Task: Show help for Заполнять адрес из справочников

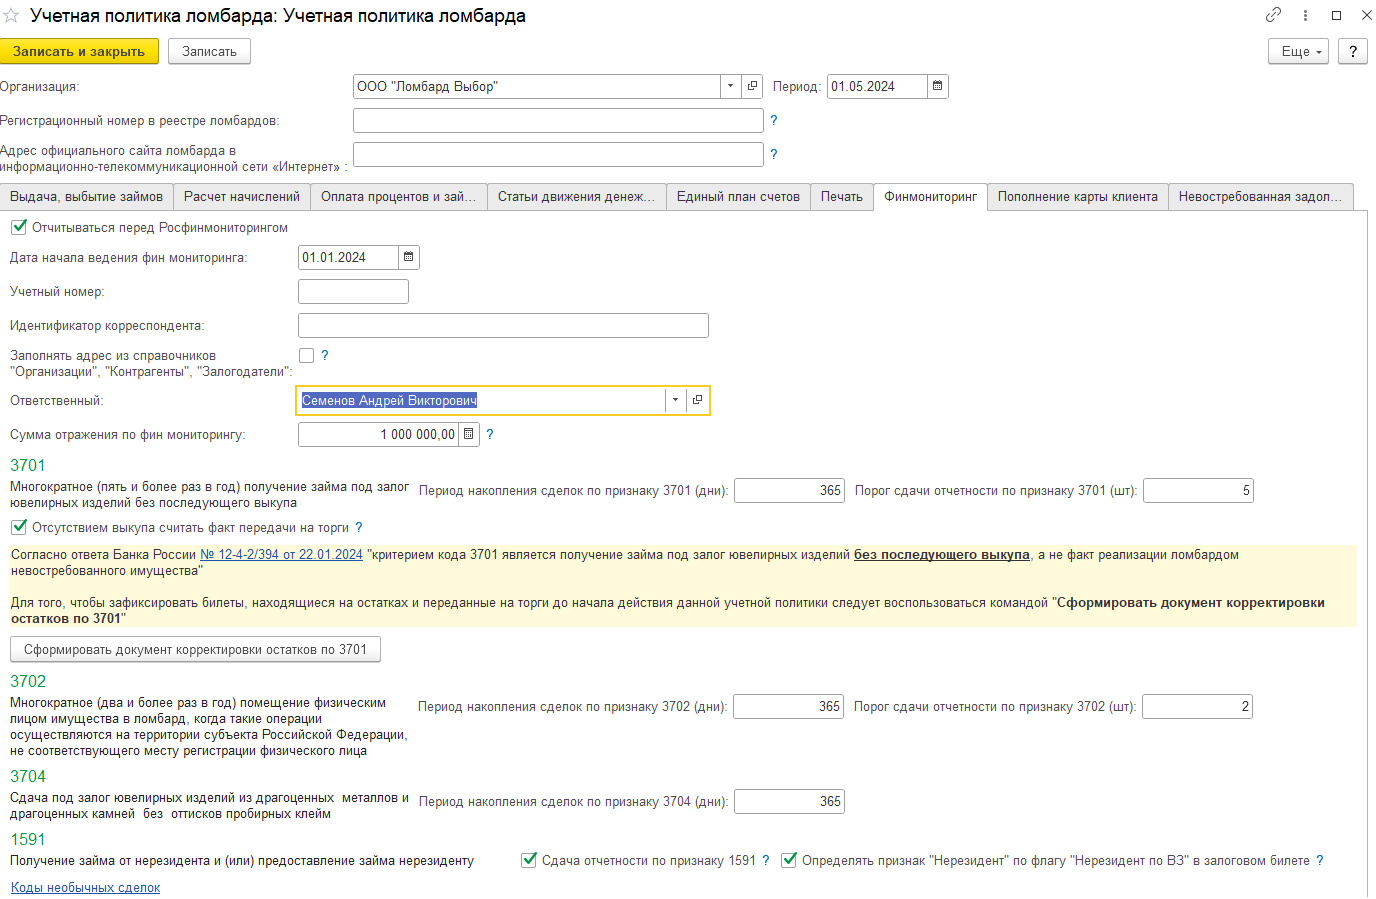Action: pos(324,355)
